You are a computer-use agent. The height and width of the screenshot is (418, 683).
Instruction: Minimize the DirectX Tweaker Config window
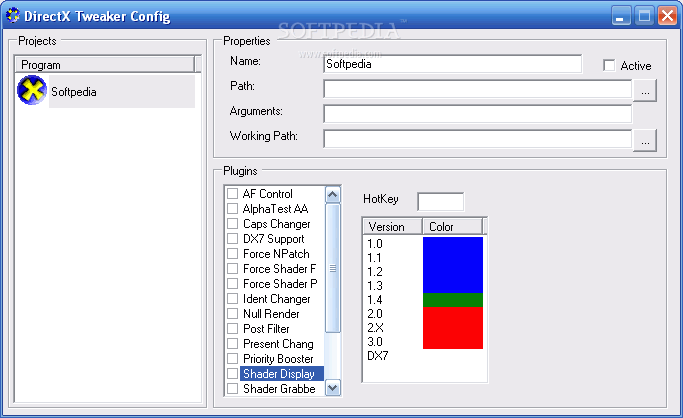[x=621, y=16]
